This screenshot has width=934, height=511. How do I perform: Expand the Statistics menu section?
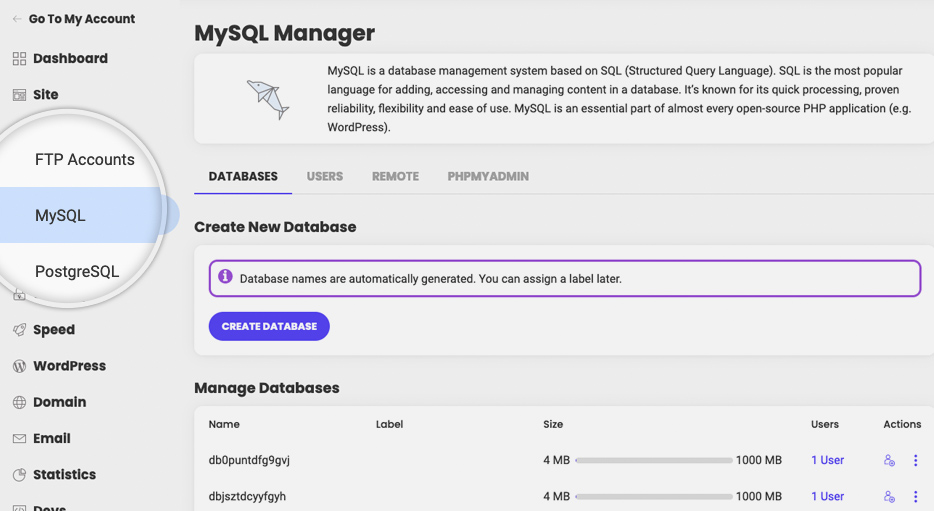pos(64,475)
